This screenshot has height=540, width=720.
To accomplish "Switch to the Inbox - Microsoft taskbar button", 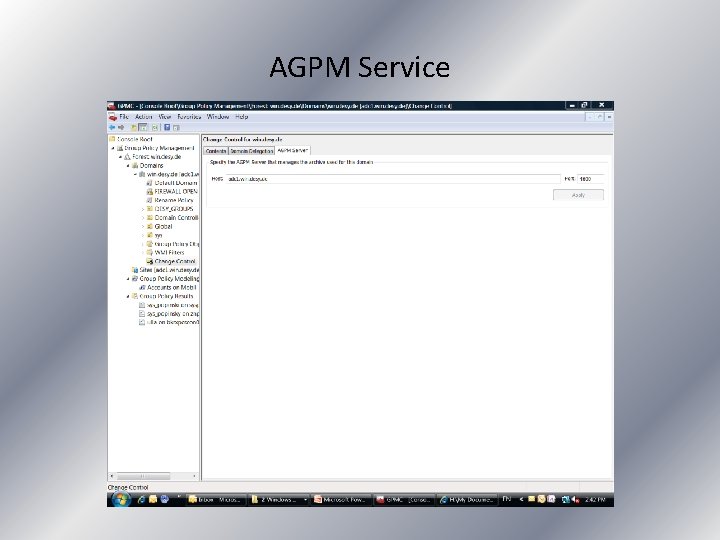I will point(216,500).
